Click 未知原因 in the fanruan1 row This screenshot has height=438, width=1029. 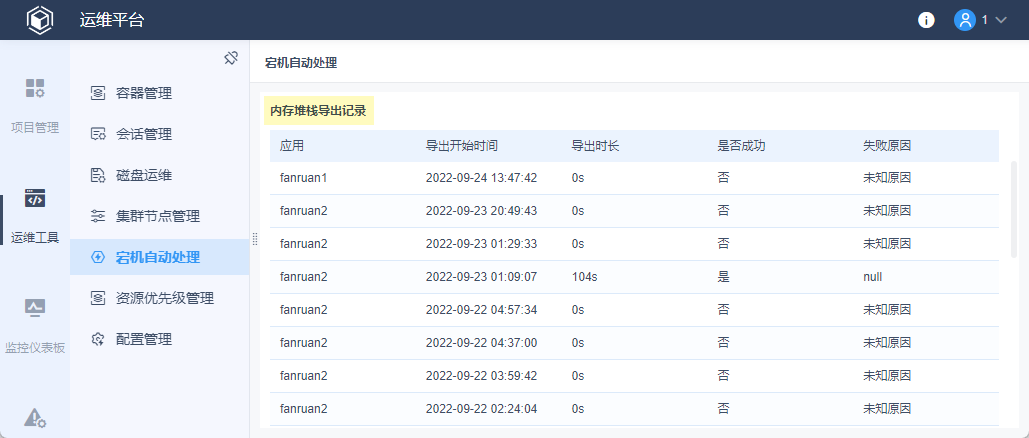(x=887, y=178)
